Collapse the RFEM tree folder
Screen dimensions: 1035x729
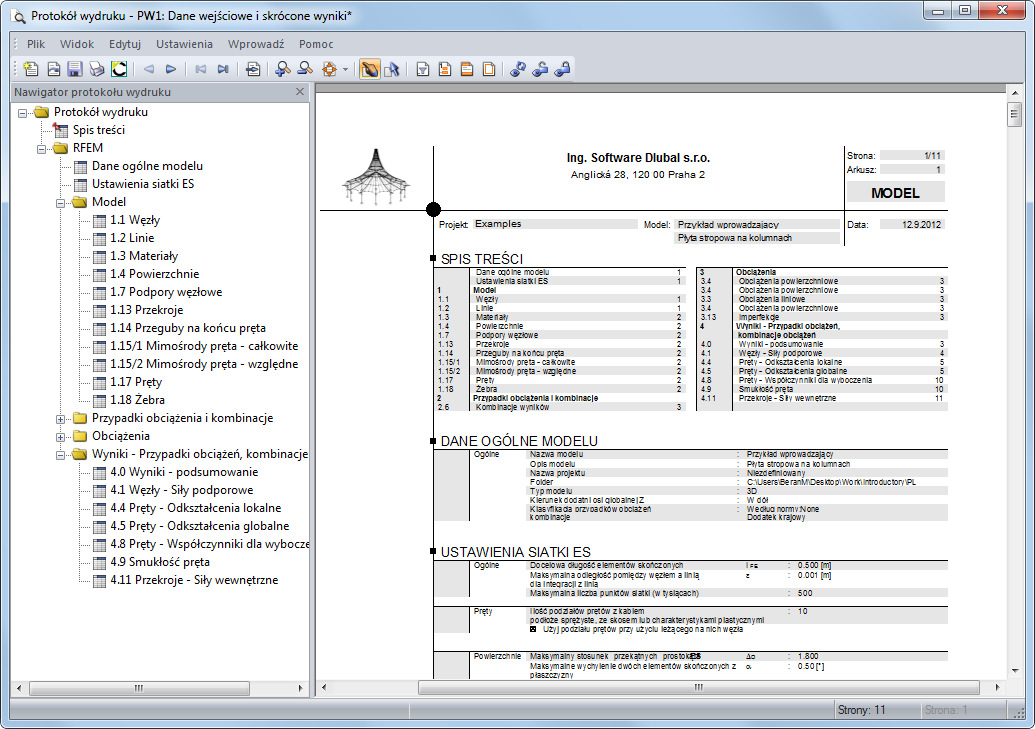click(x=42, y=149)
